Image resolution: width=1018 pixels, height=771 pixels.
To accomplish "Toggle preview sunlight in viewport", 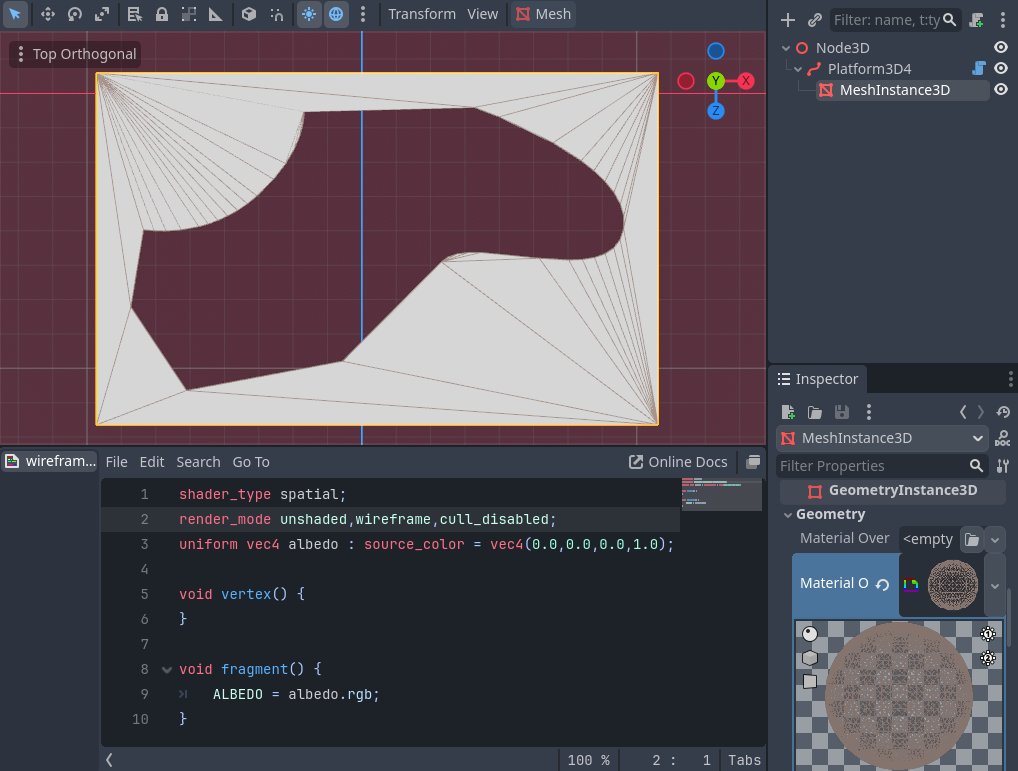I will click(x=309, y=14).
